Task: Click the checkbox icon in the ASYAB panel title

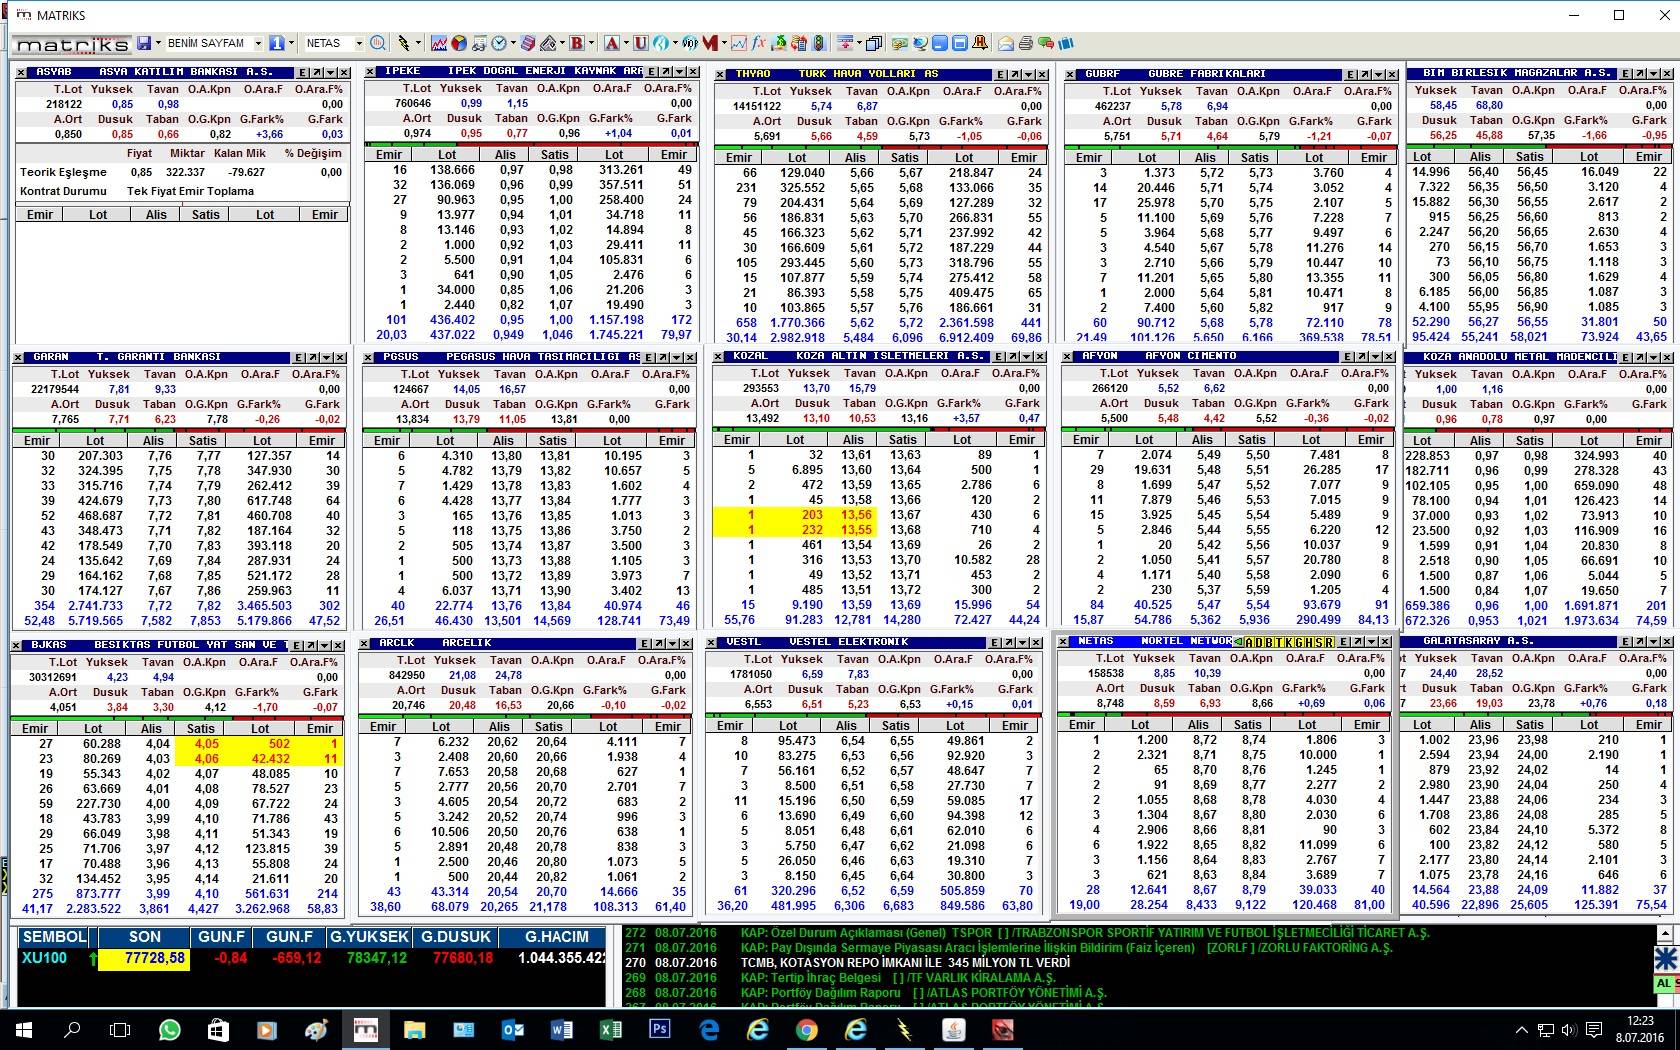Action: pyautogui.click(x=22, y=73)
